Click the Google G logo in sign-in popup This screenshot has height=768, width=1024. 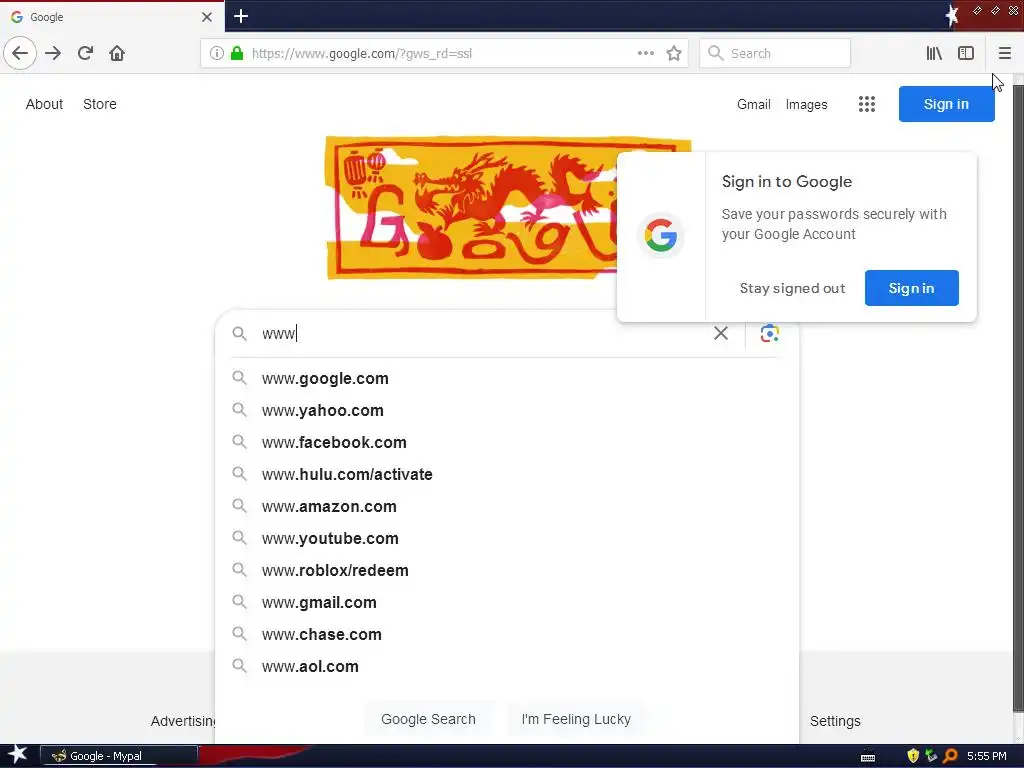tap(660, 235)
